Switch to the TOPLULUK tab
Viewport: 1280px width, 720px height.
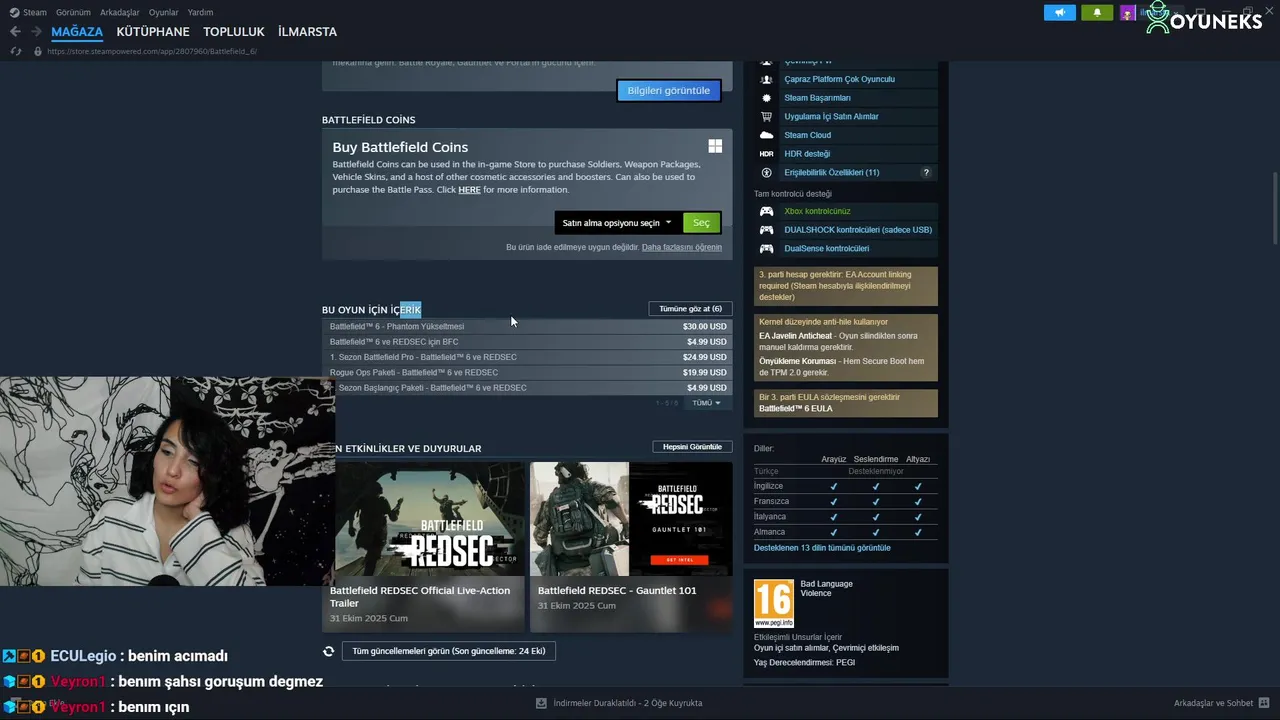click(234, 32)
